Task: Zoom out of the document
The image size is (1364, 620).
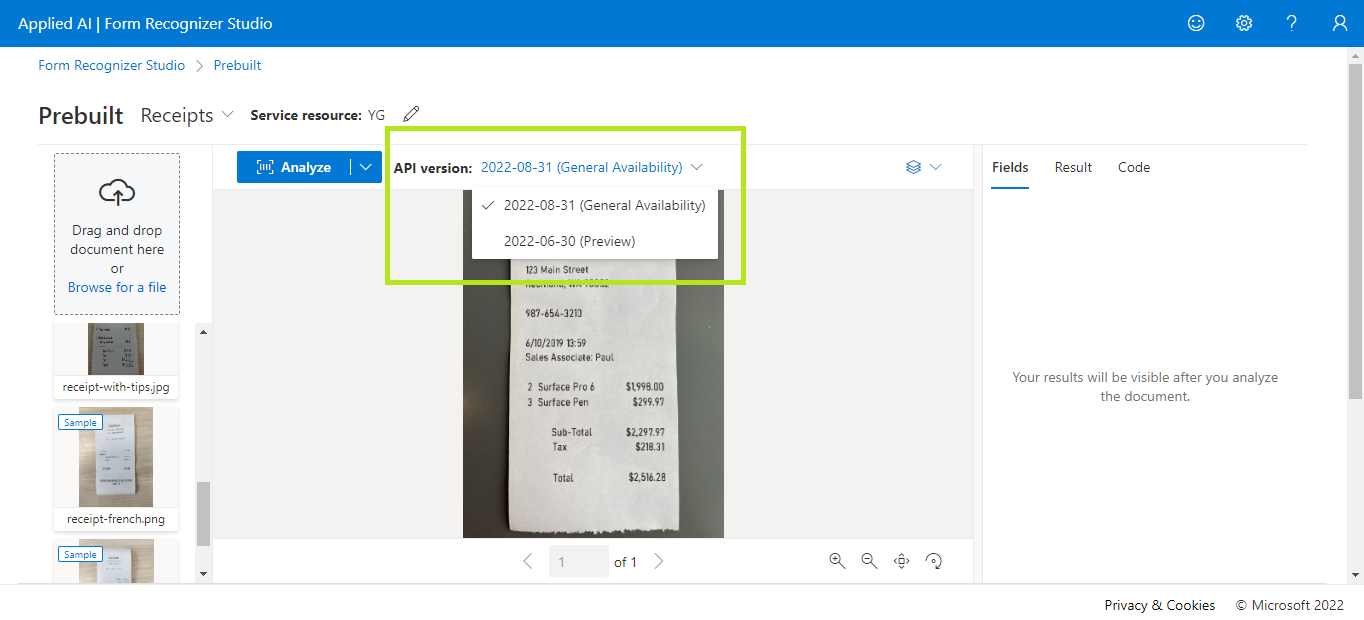Action: [x=870, y=561]
